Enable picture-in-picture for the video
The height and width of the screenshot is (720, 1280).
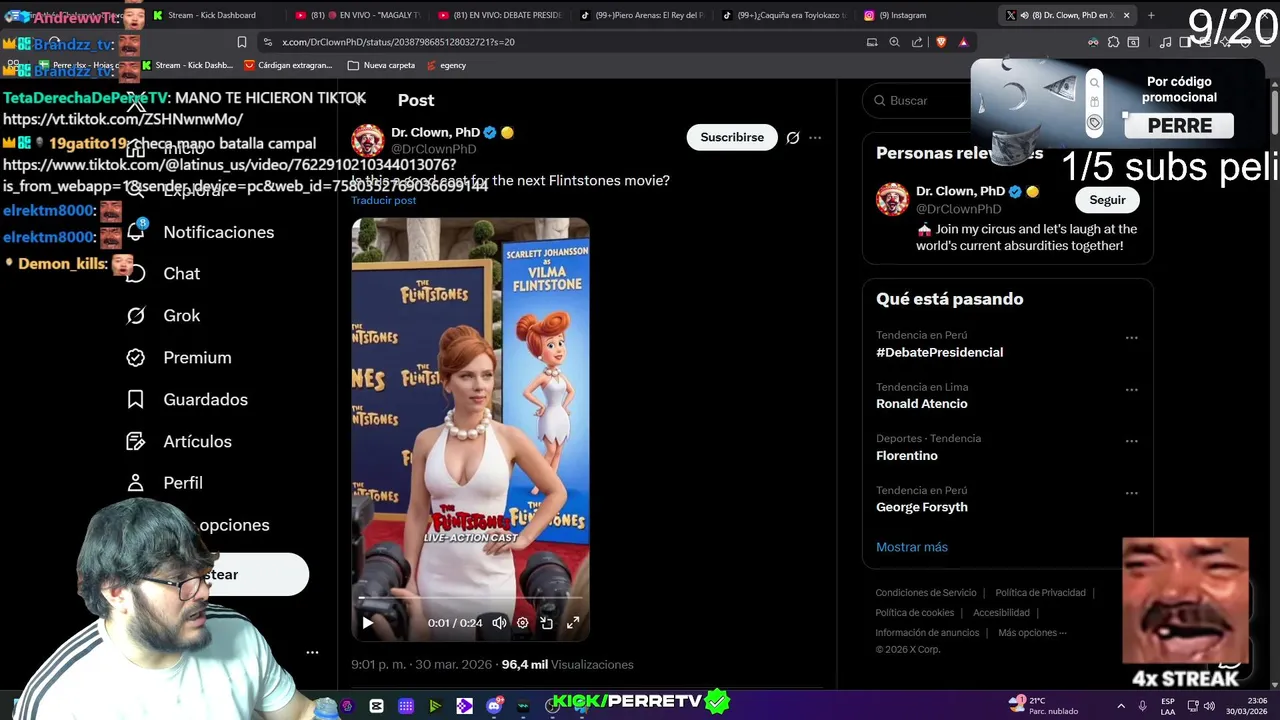point(547,623)
